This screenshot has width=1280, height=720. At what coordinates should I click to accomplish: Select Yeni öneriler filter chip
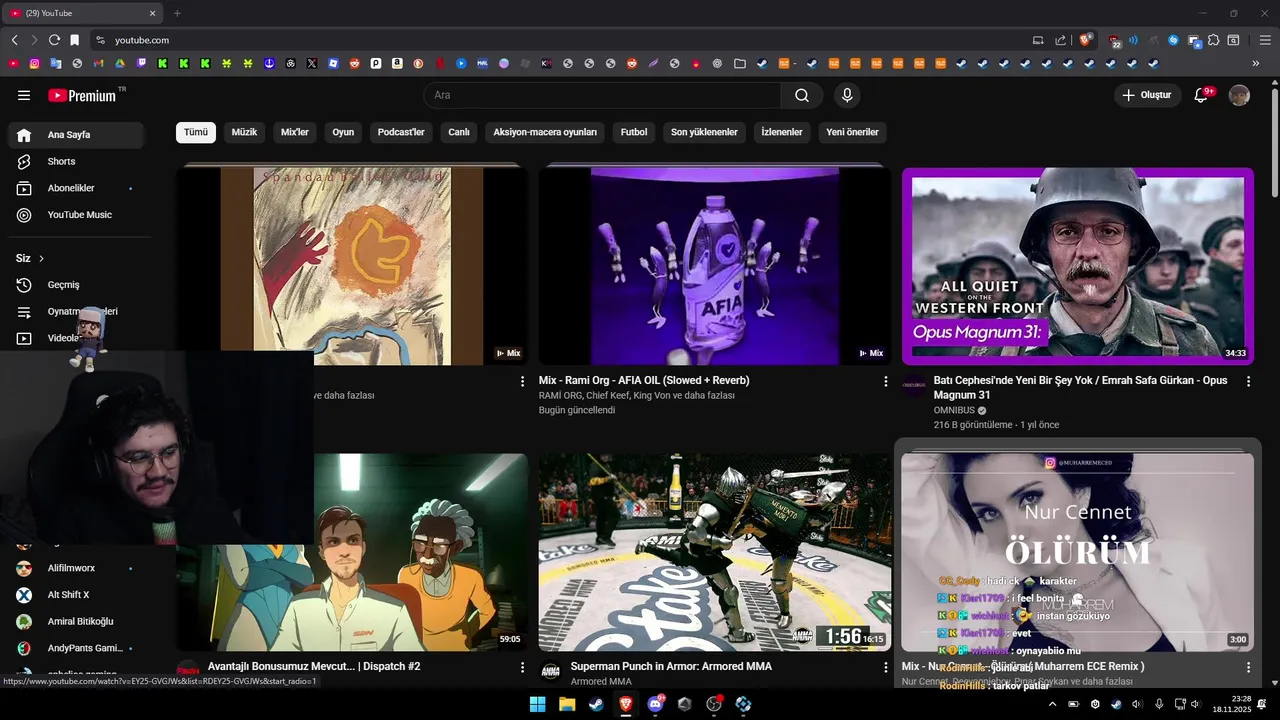pos(852,132)
